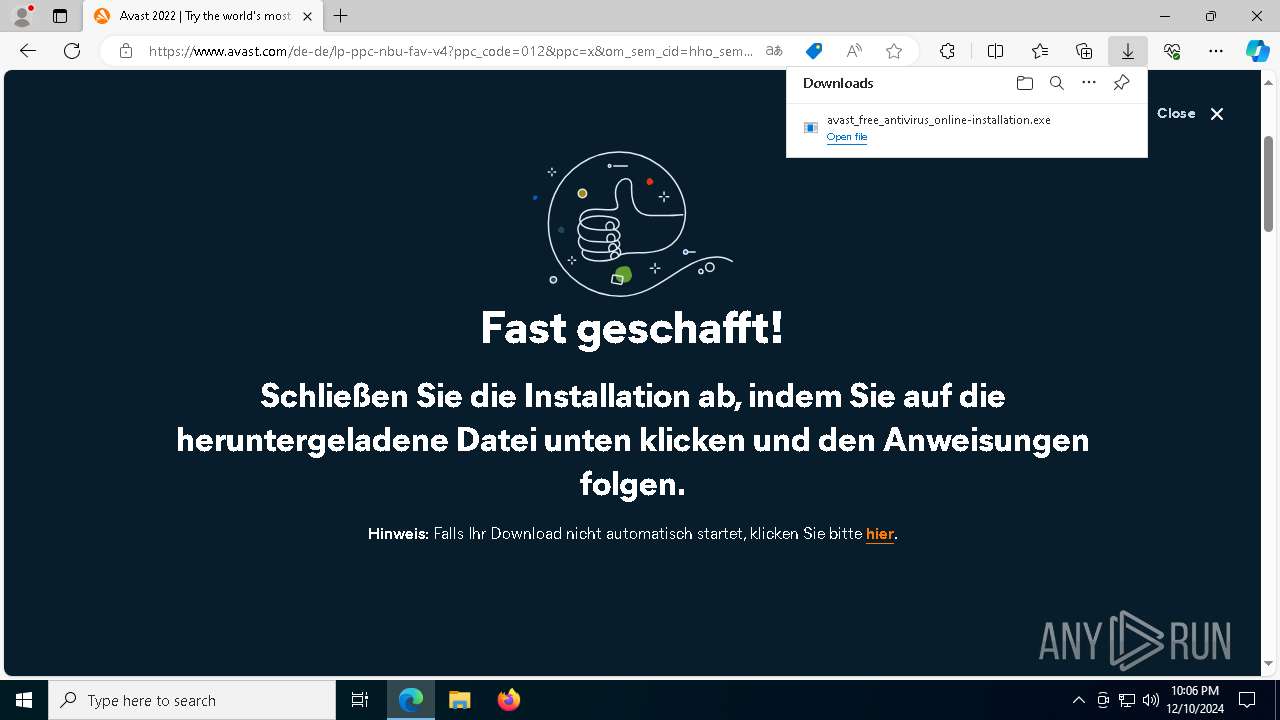Toggle the Downloads toolbar button
Image resolution: width=1280 pixels, height=720 pixels.
coord(1127,51)
